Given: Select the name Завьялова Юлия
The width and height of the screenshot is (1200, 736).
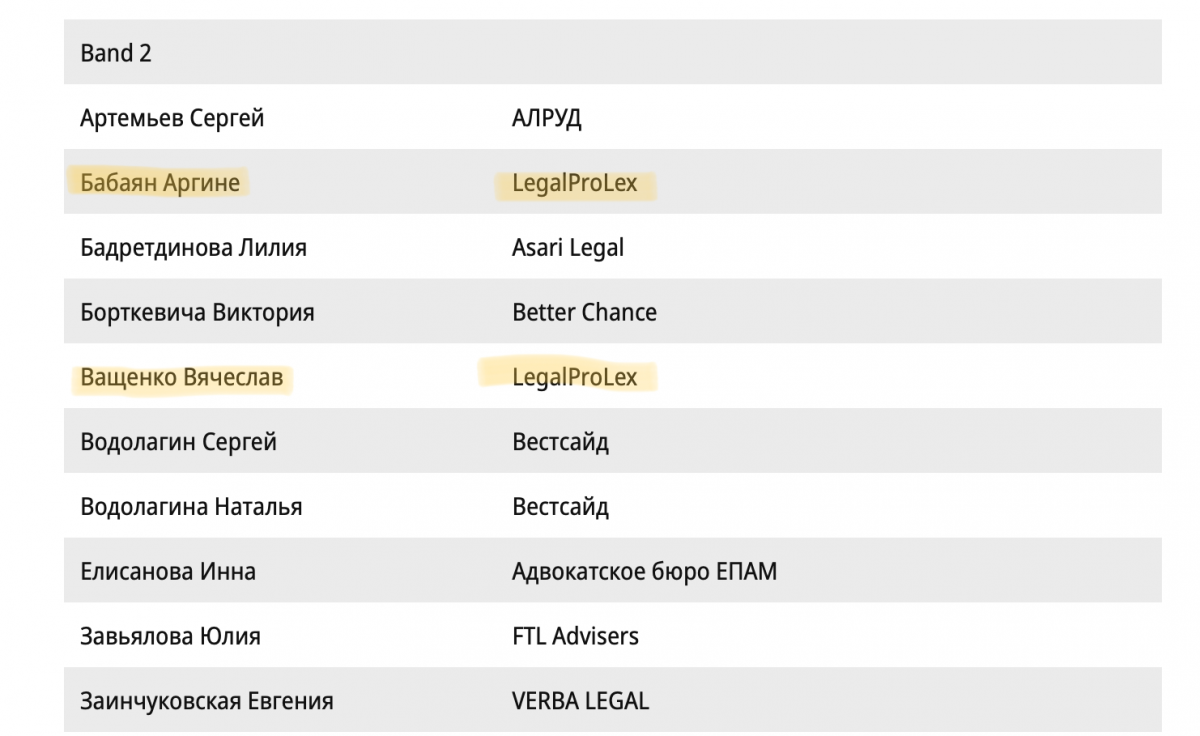Looking at the screenshot, I should [171, 636].
